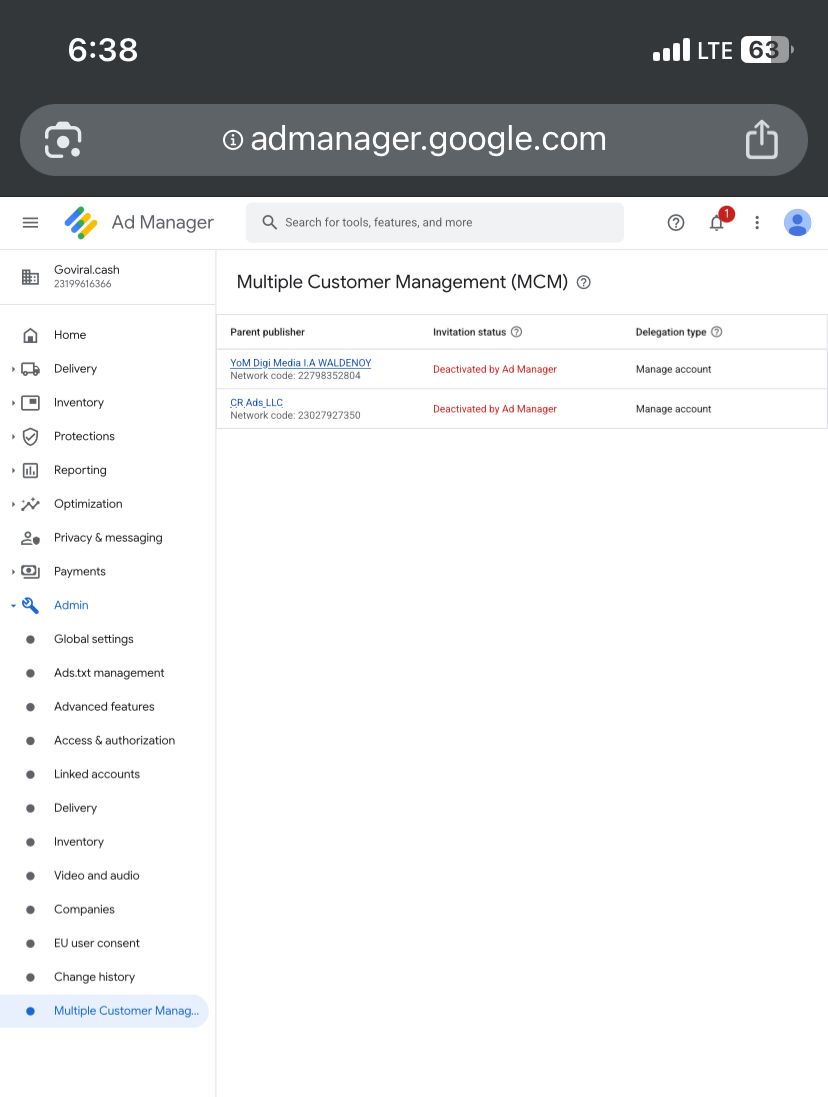The image size is (828, 1097).
Task: Open the notifications bell
Action: [x=717, y=222]
